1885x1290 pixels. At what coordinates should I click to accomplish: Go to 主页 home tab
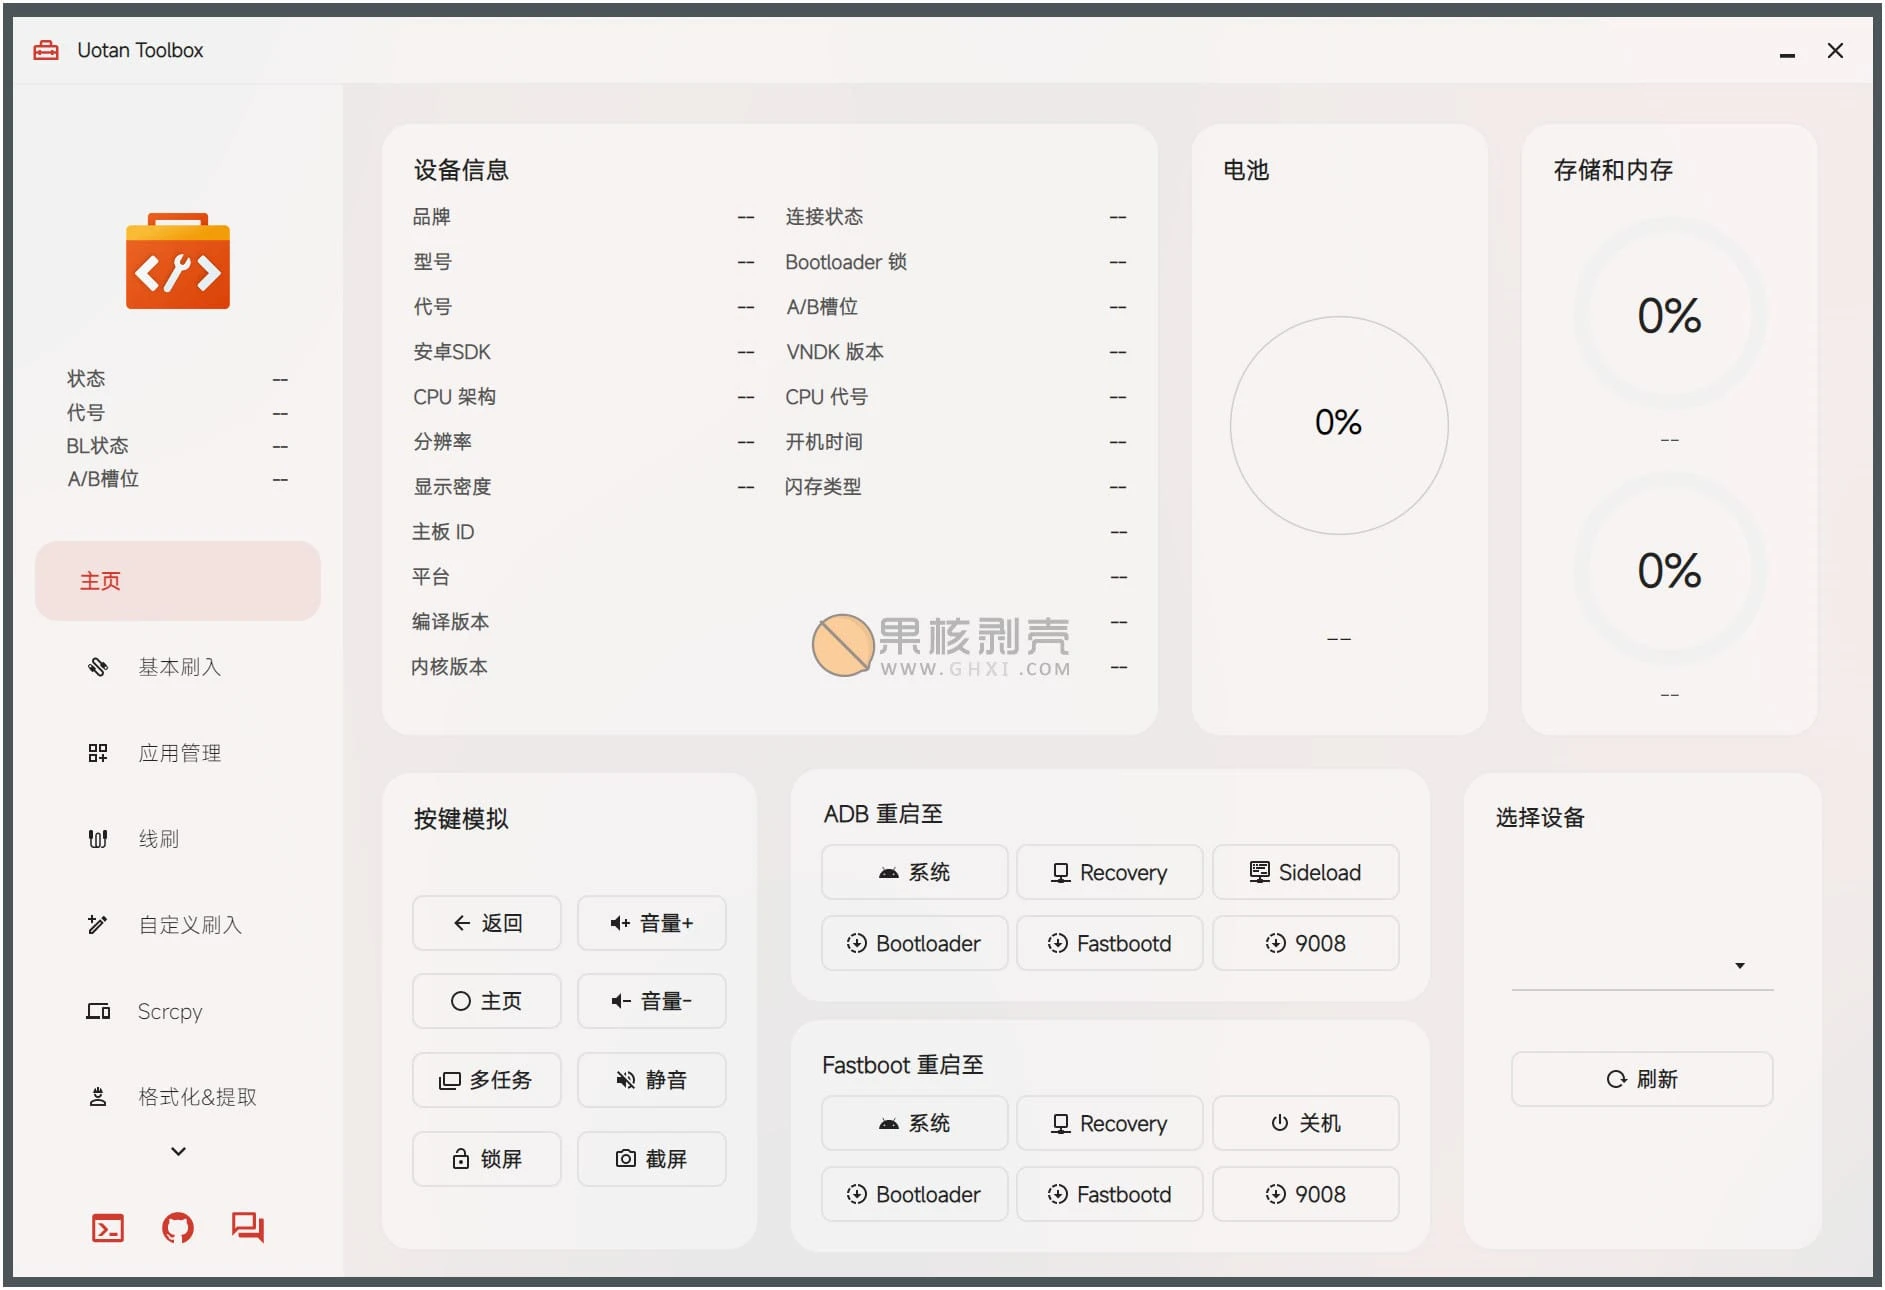pos(178,581)
